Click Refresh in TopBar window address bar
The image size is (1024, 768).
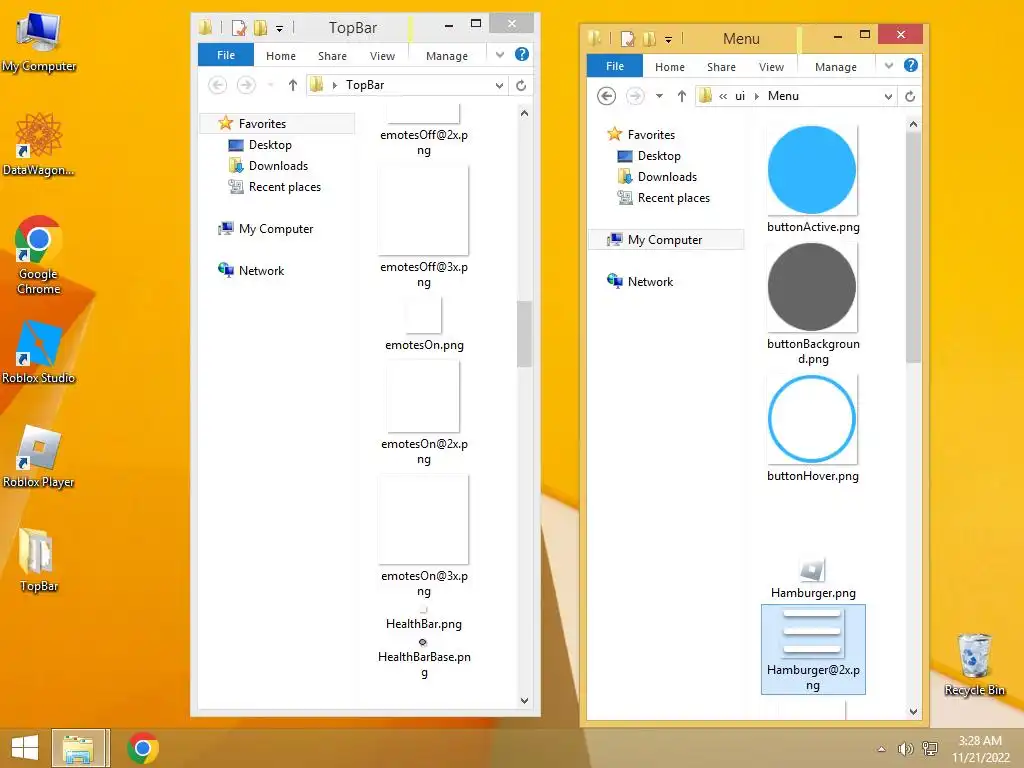pos(521,86)
